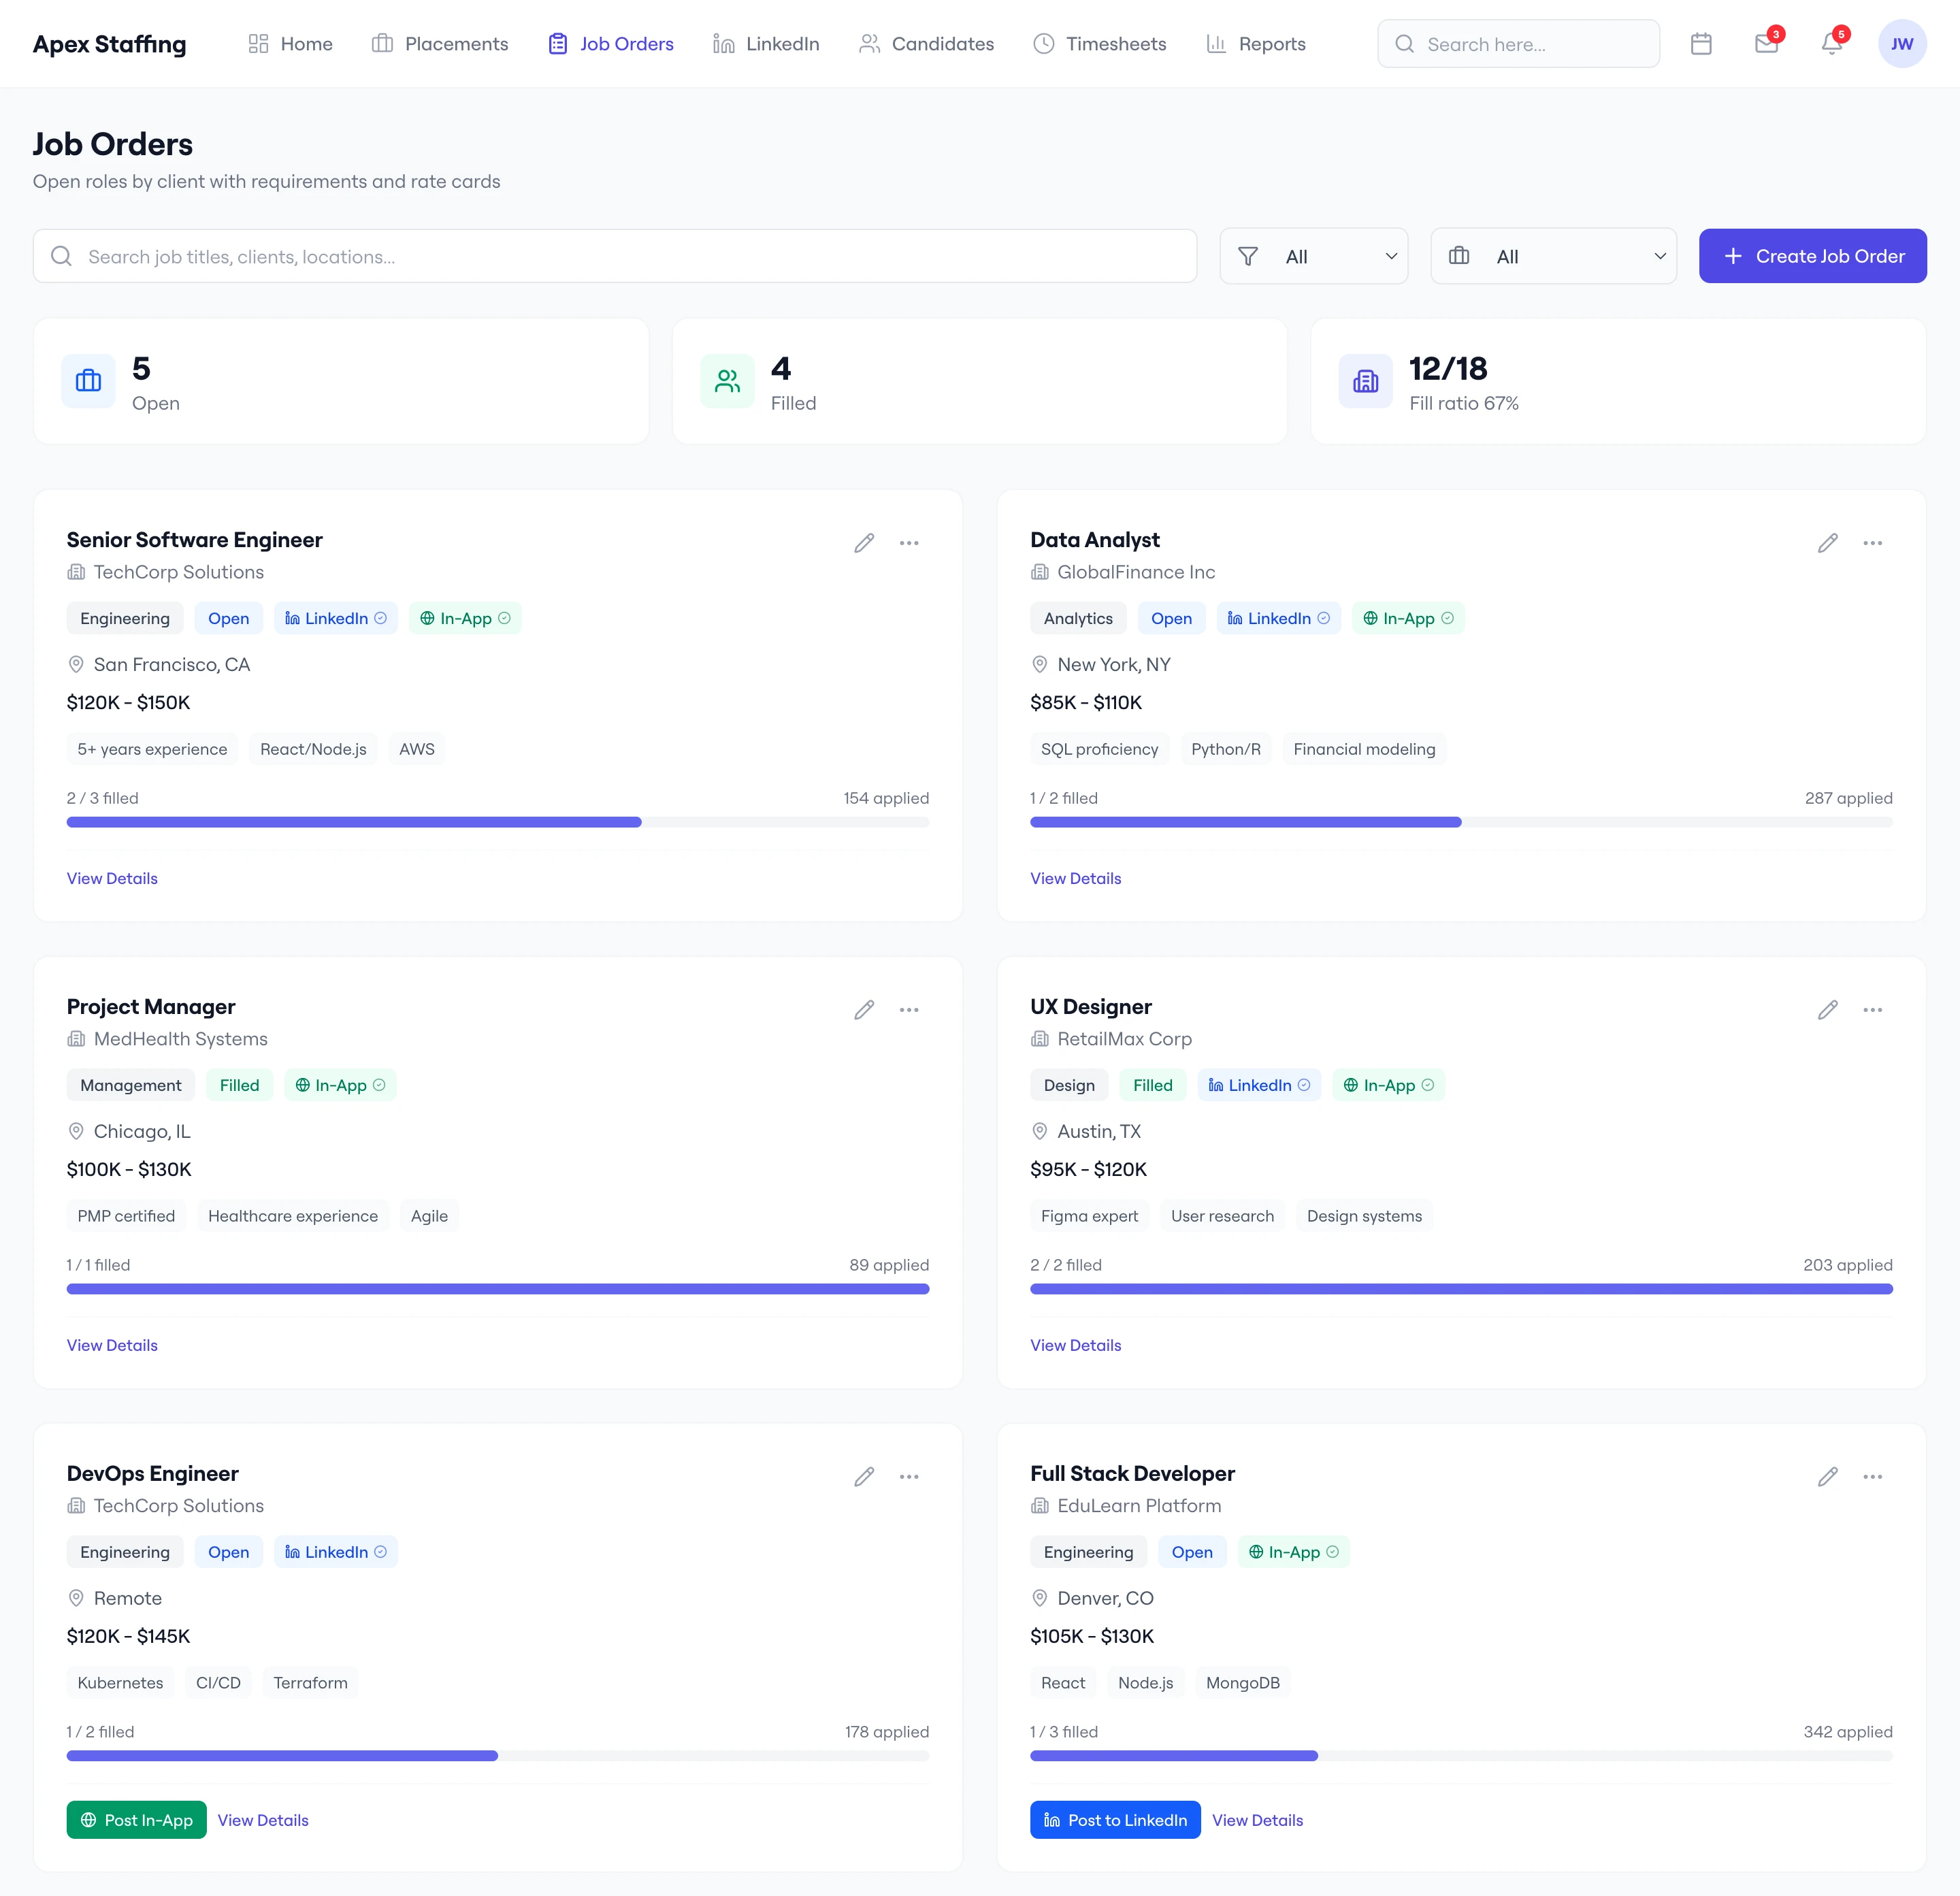Edit the Full Stack Developer job order
Screen dimensions: 1960x1896
pyautogui.click(x=1827, y=1477)
